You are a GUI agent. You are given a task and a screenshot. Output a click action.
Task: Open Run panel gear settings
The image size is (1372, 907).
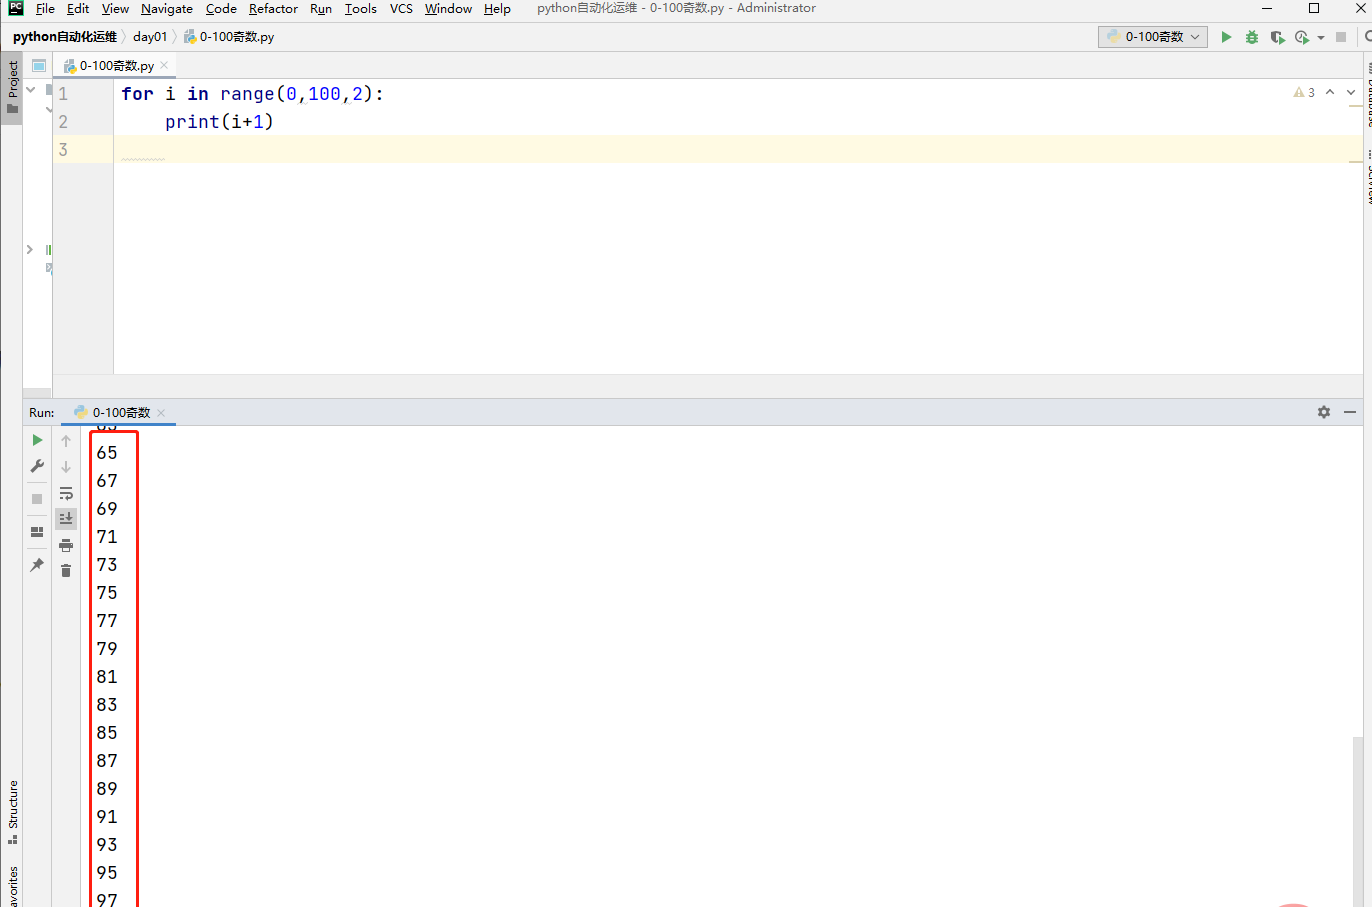1324,412
